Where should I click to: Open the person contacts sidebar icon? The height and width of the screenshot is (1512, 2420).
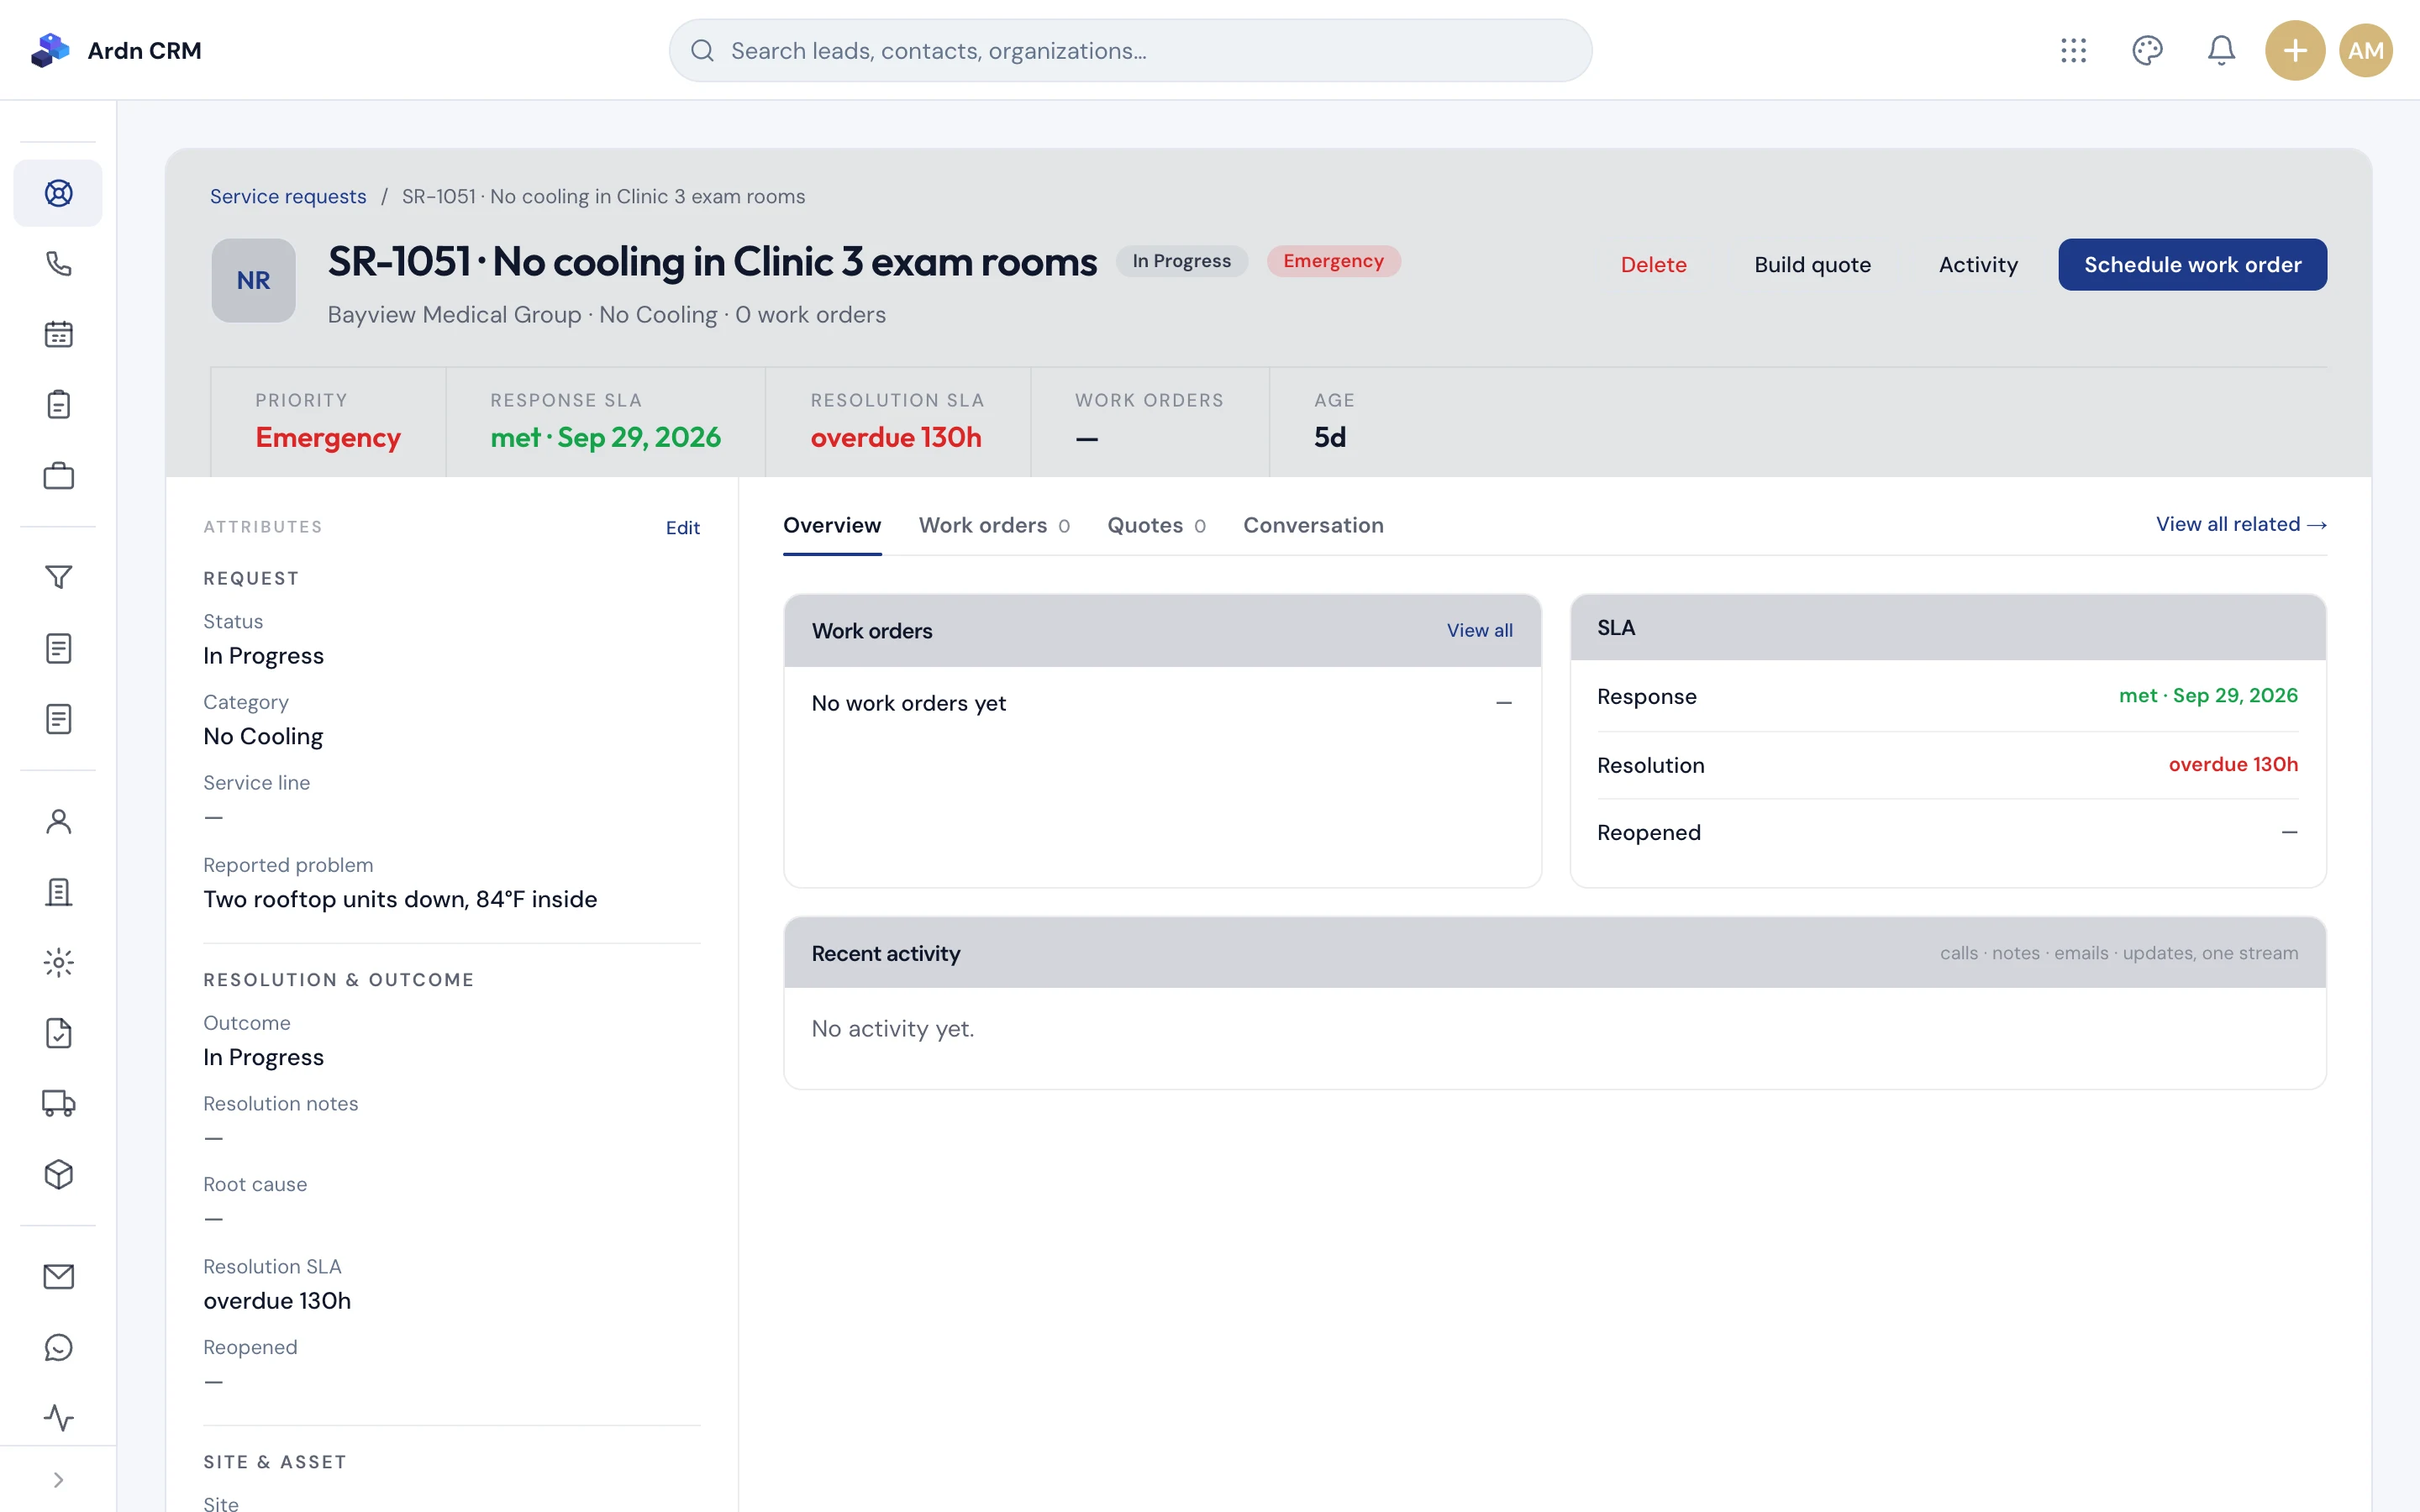[58, 821]
